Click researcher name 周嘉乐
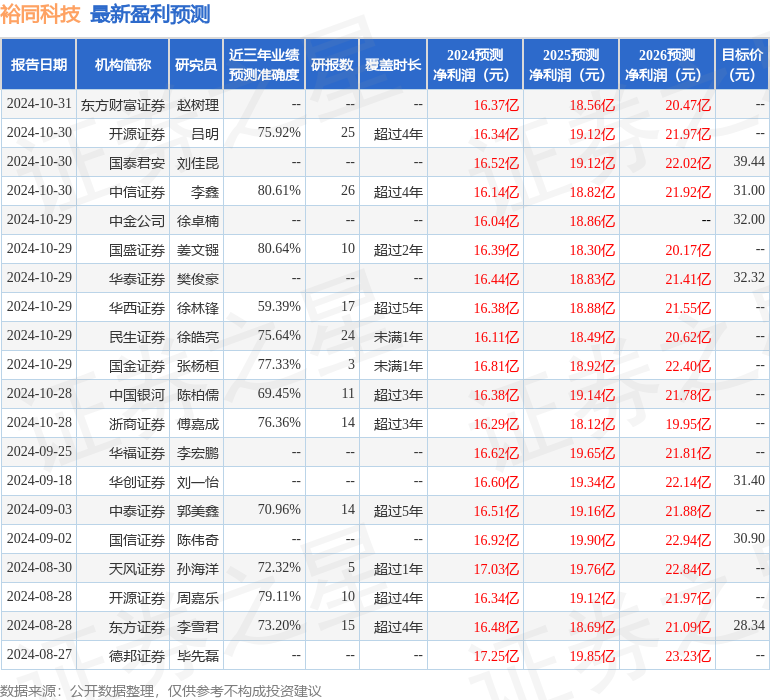Screen dimensions: 770x700 (198, 598)
